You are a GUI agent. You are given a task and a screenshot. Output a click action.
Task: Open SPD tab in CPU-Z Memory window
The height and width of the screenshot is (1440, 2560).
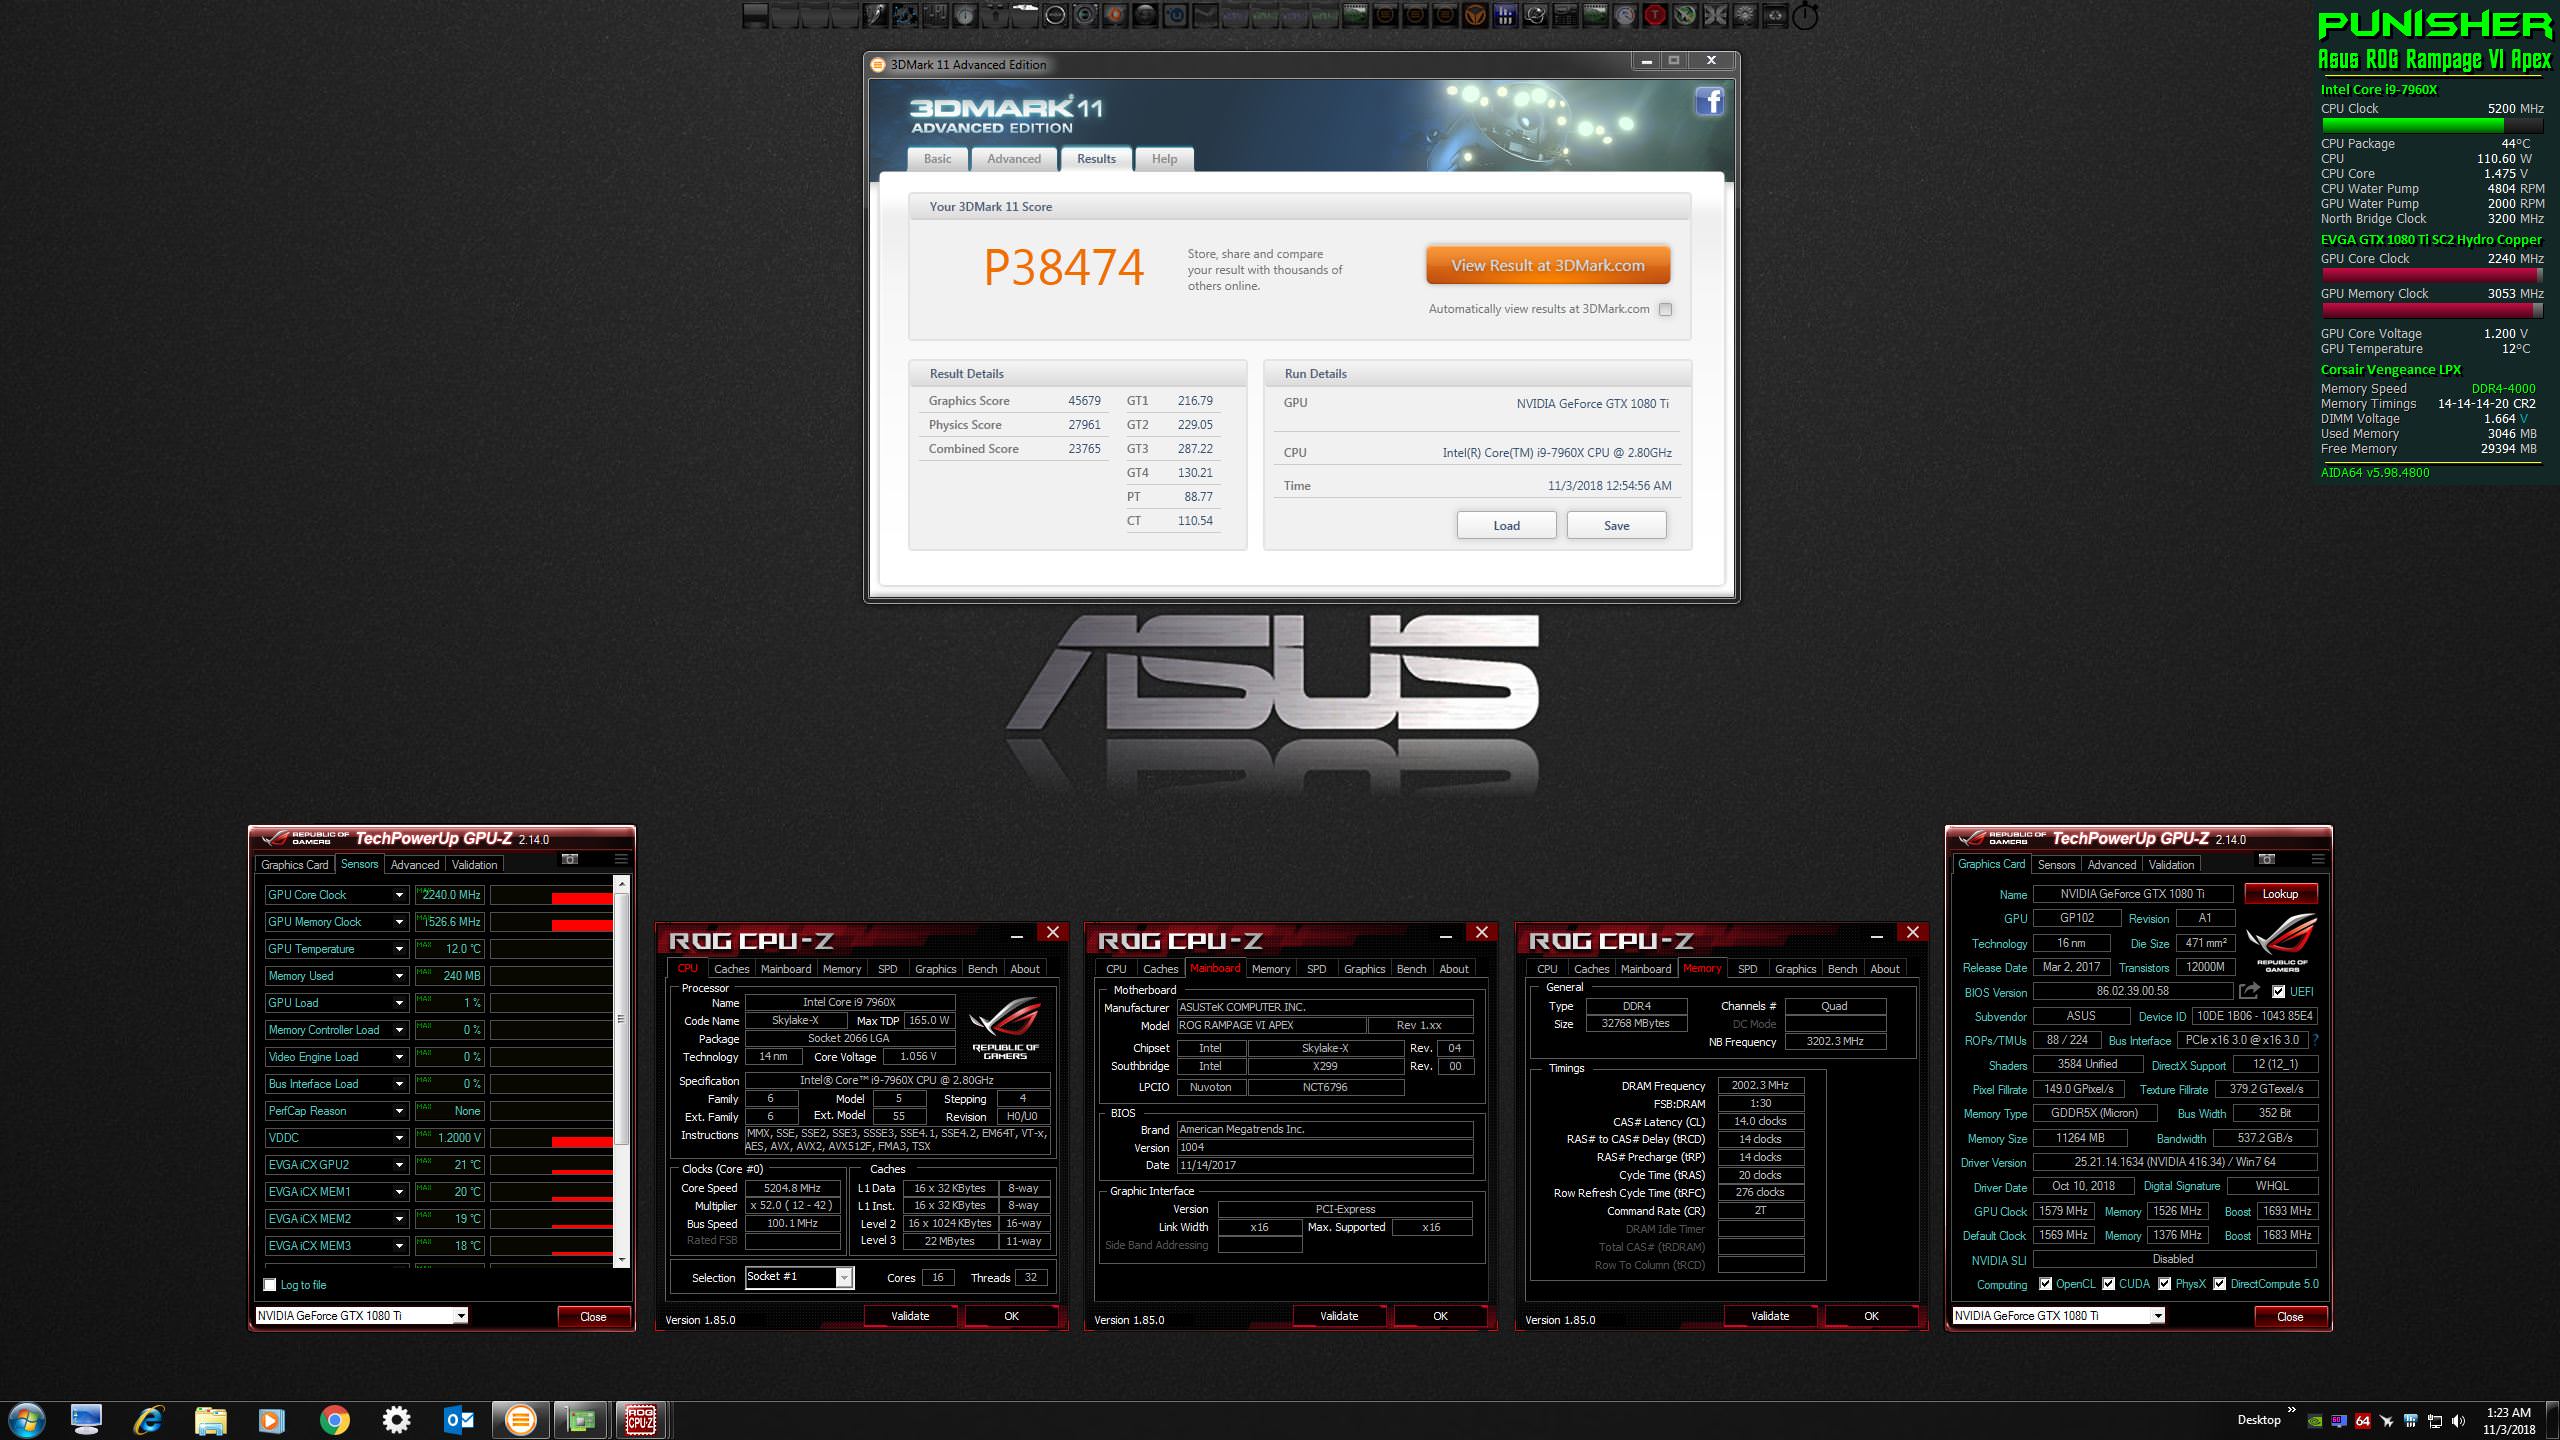[1747, 969]
